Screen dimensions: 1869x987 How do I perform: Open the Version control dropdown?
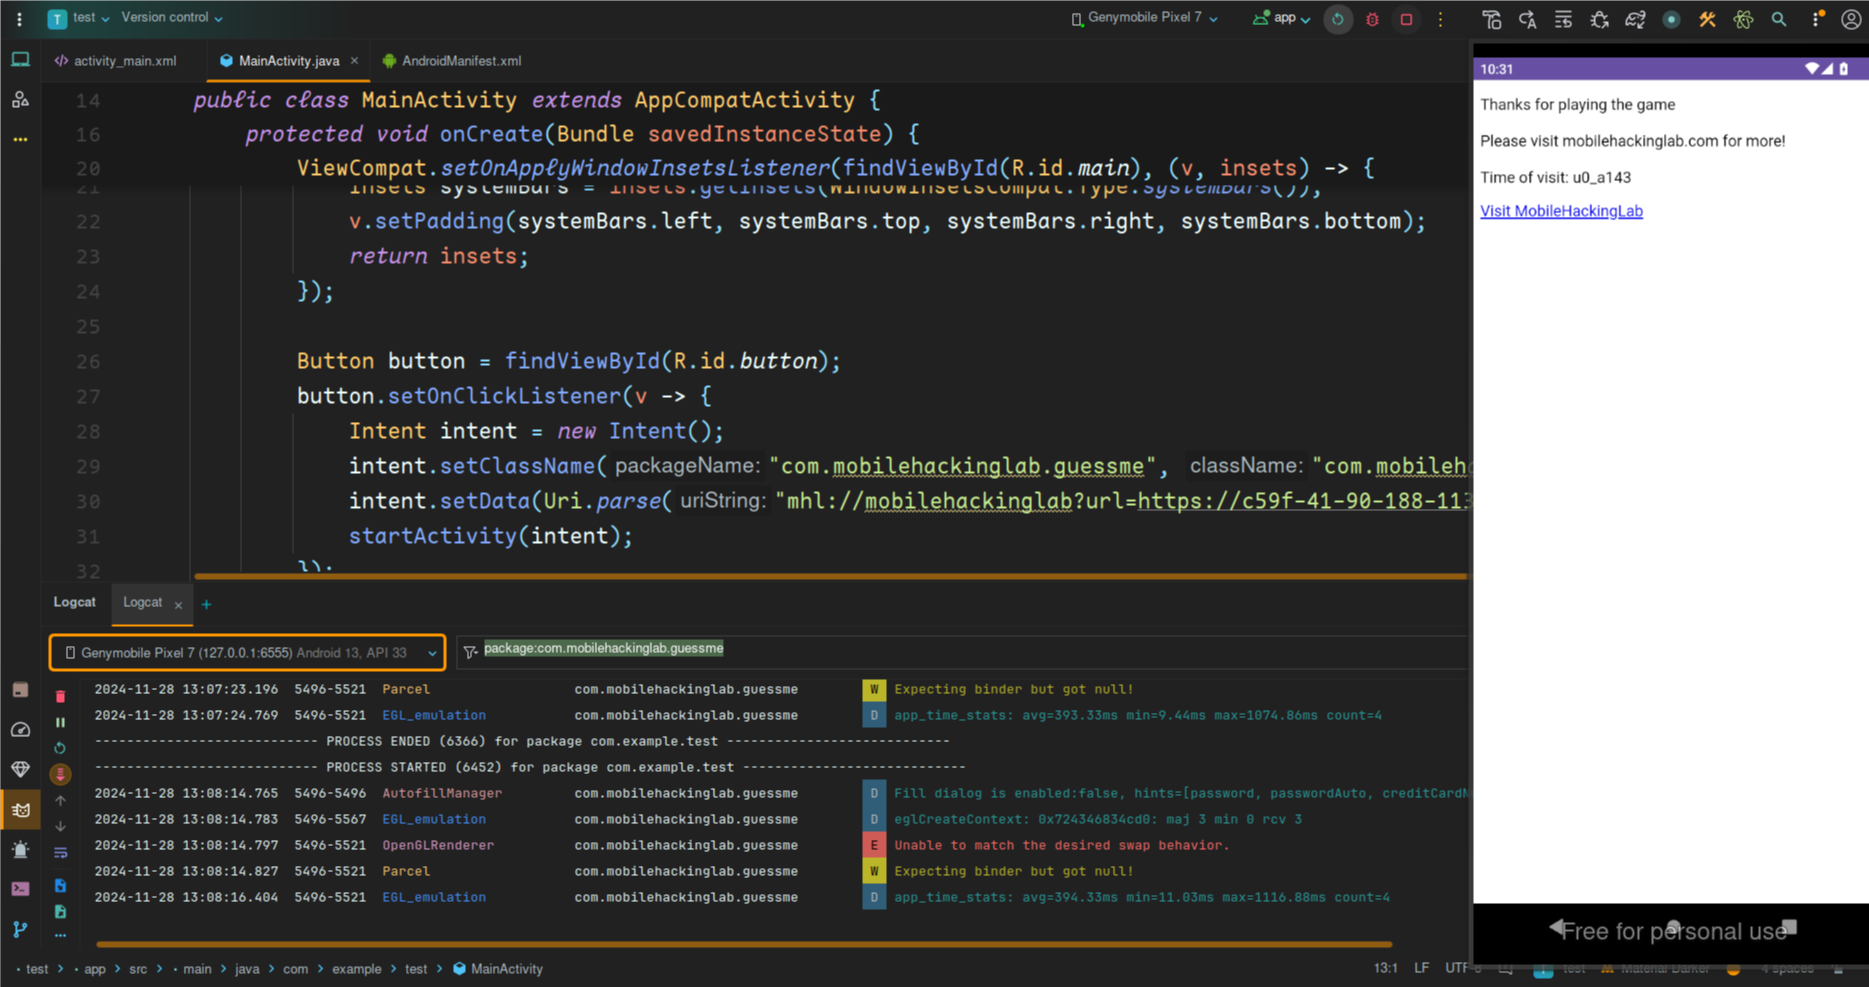click(172, 18)
